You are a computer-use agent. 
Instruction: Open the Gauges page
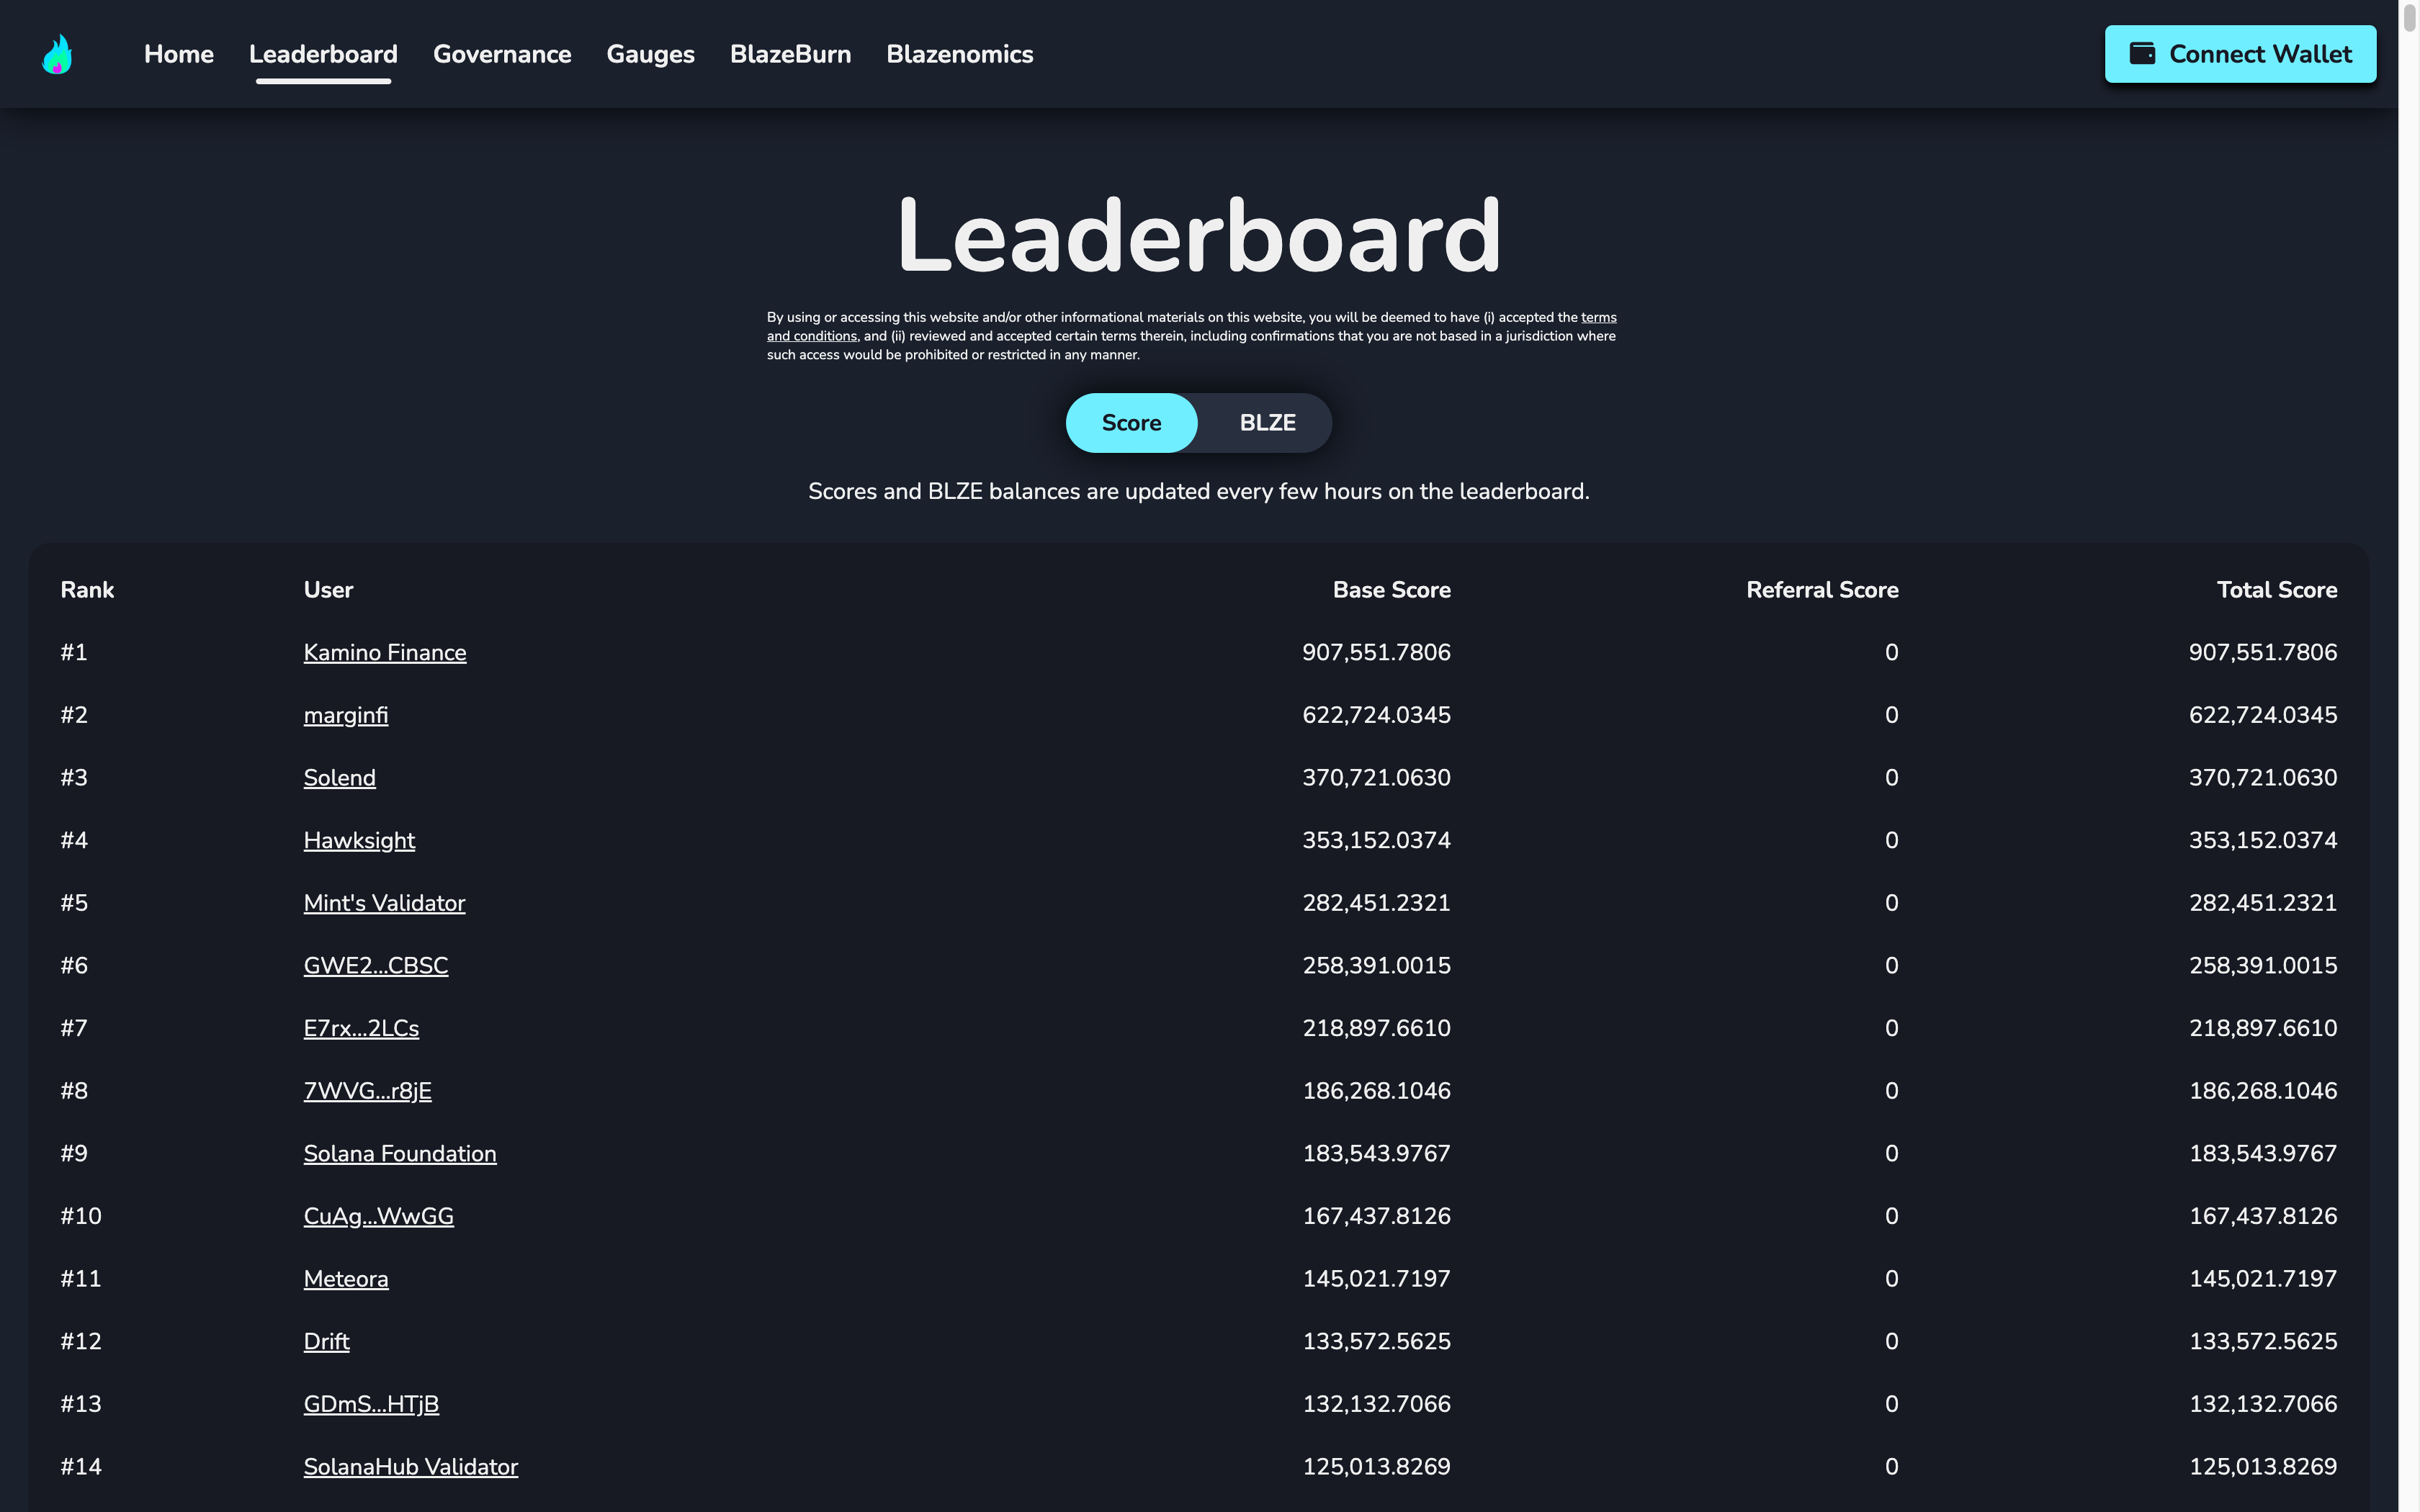(650, 54)
